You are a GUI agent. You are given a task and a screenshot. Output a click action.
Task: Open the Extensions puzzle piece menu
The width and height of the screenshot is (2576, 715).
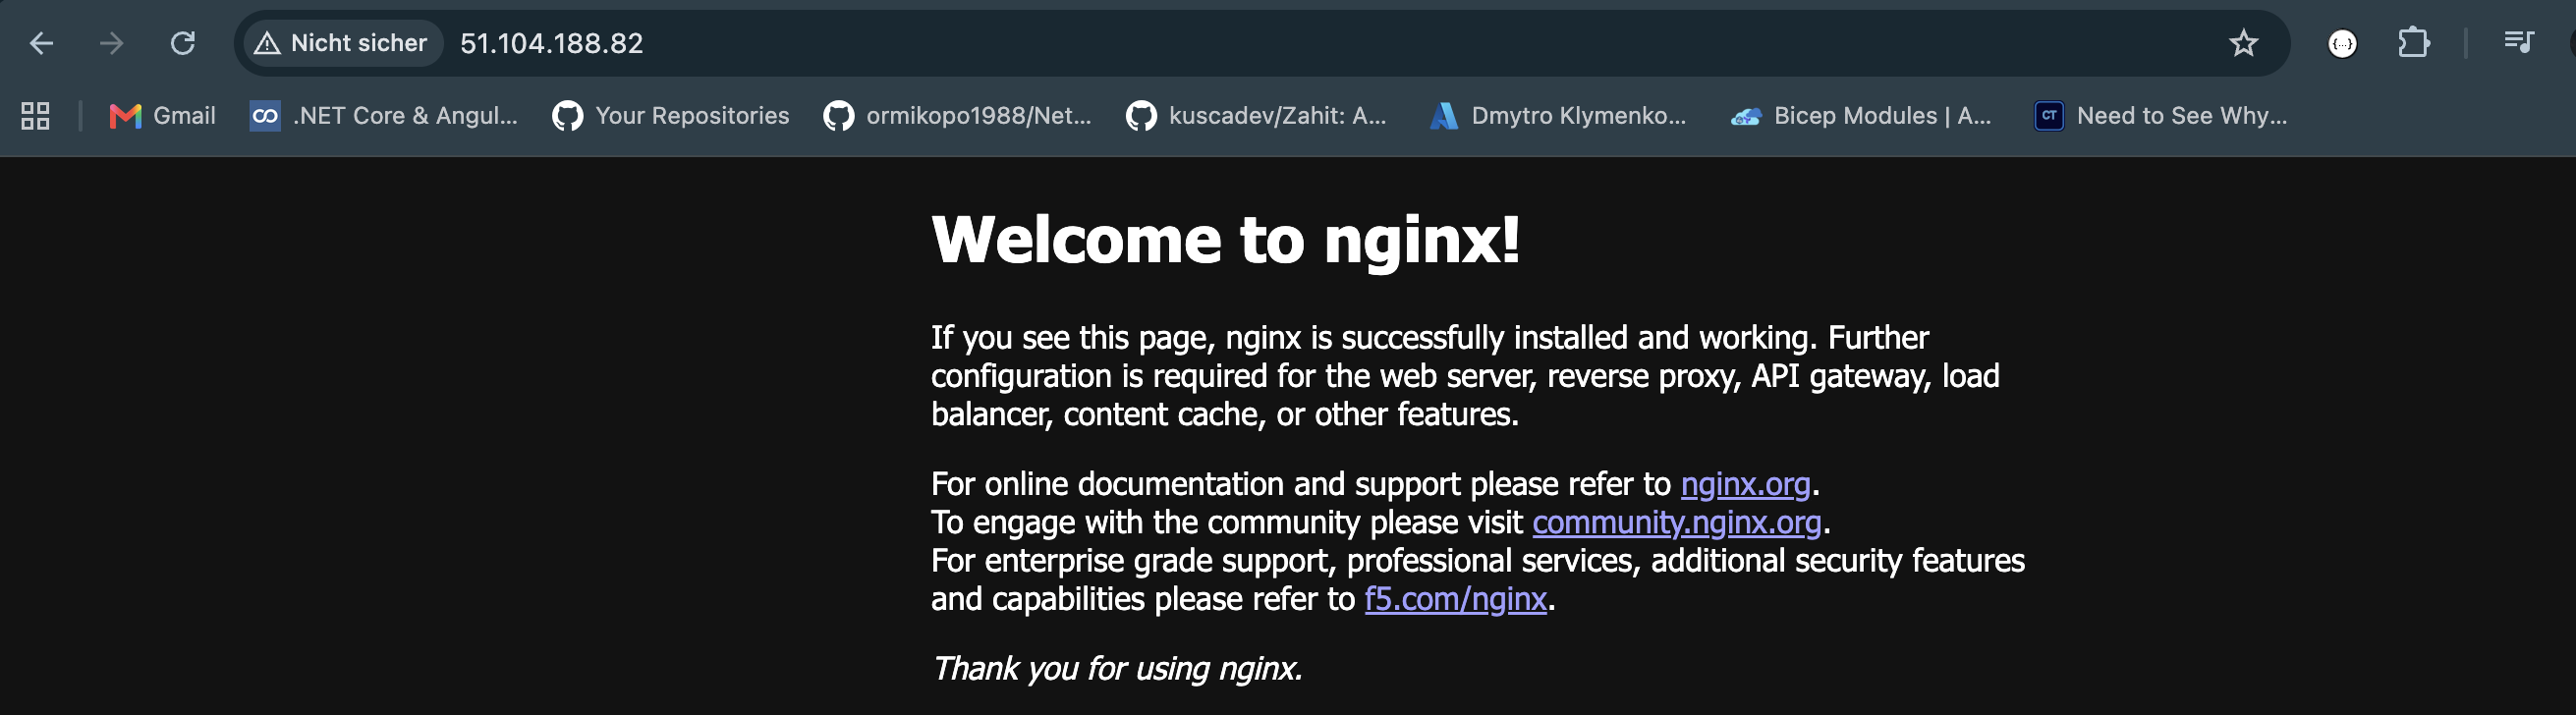pos(2413,43)
